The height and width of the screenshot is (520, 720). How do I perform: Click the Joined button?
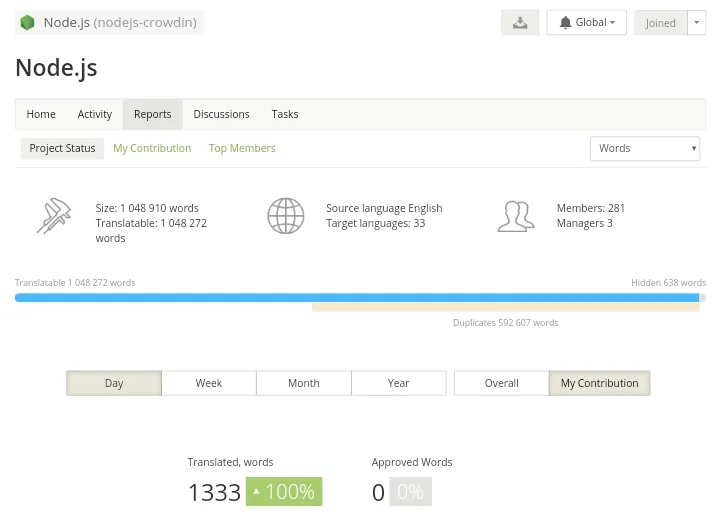(660, 23)
